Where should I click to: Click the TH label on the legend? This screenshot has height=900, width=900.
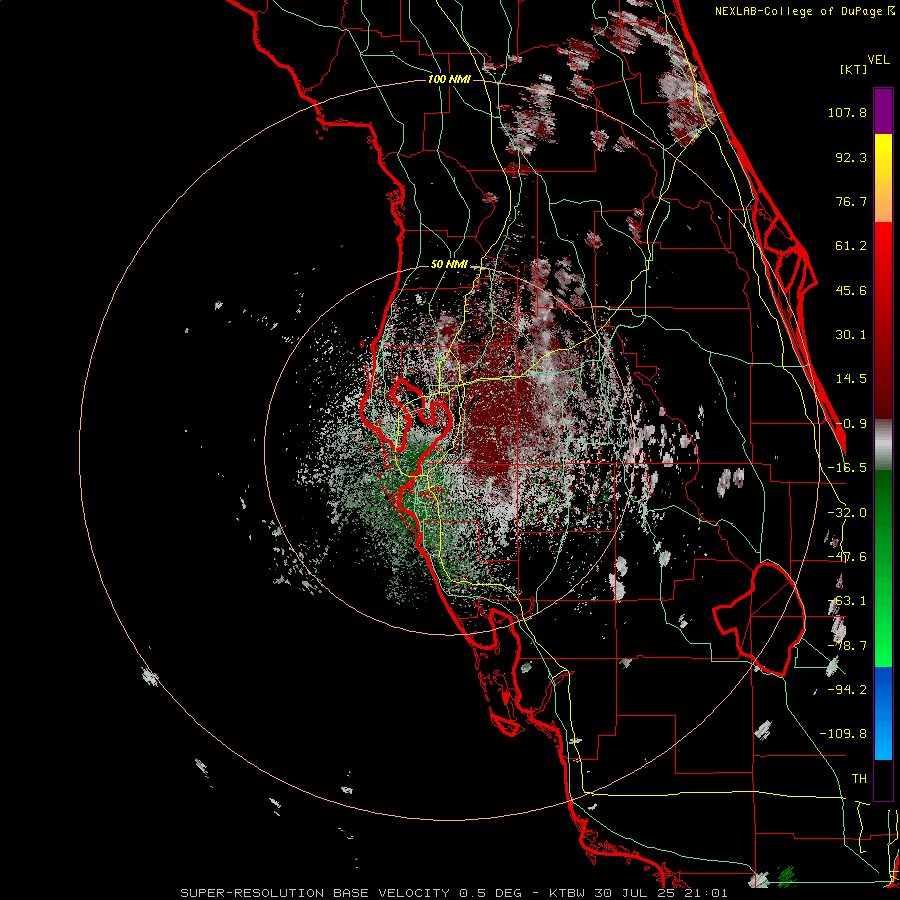pyautogui.click(x=859, y=779)
